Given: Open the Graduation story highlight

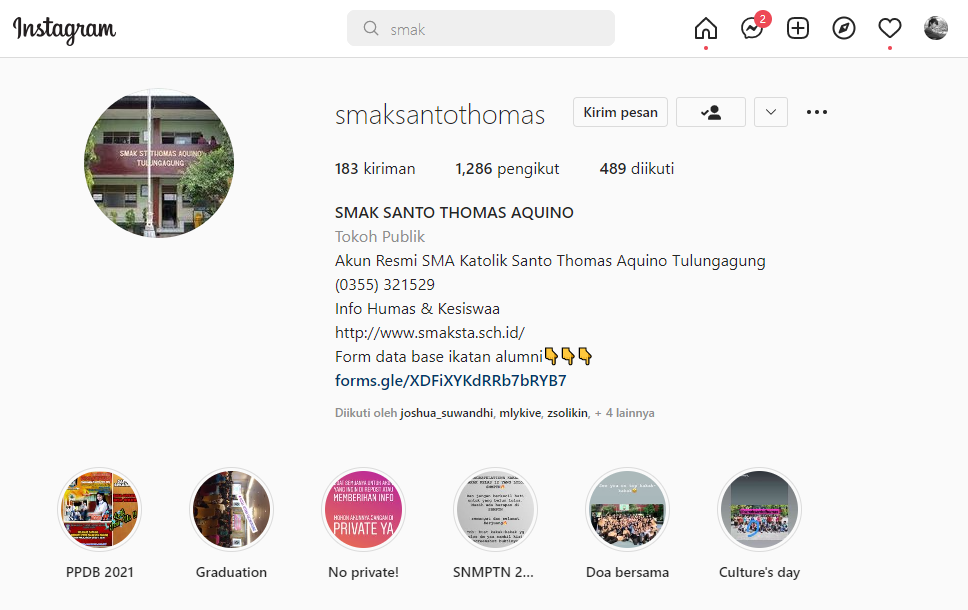Looking at the screenshot, I should 232,509.
